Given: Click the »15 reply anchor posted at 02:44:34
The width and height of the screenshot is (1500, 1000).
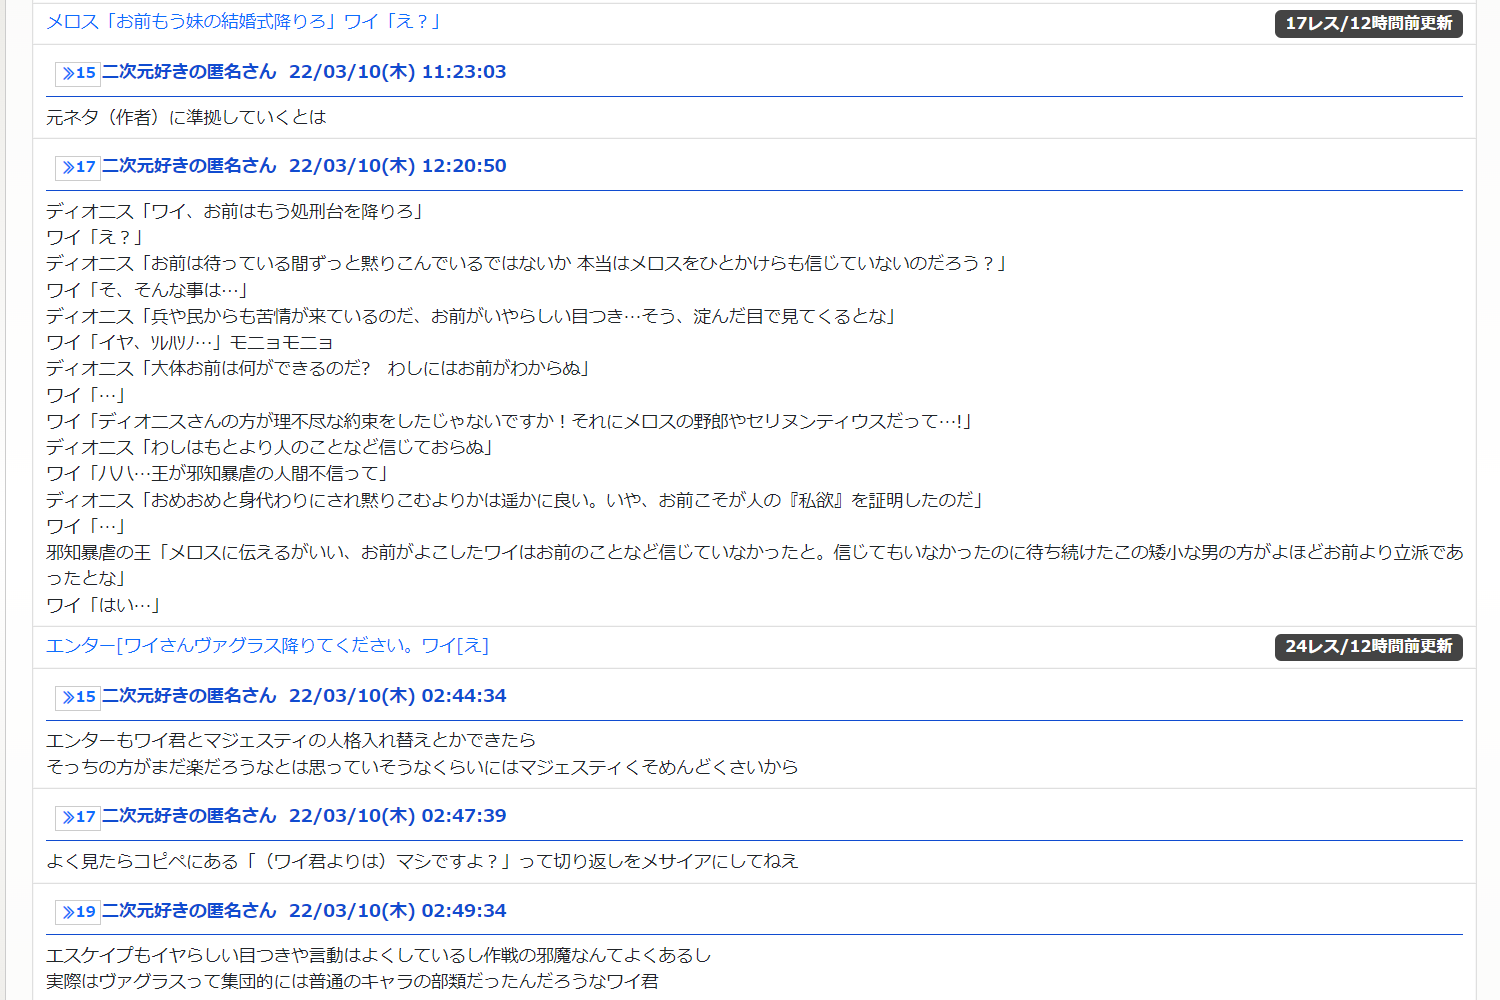Looking at the screenshot, I should tap(78, 697).
